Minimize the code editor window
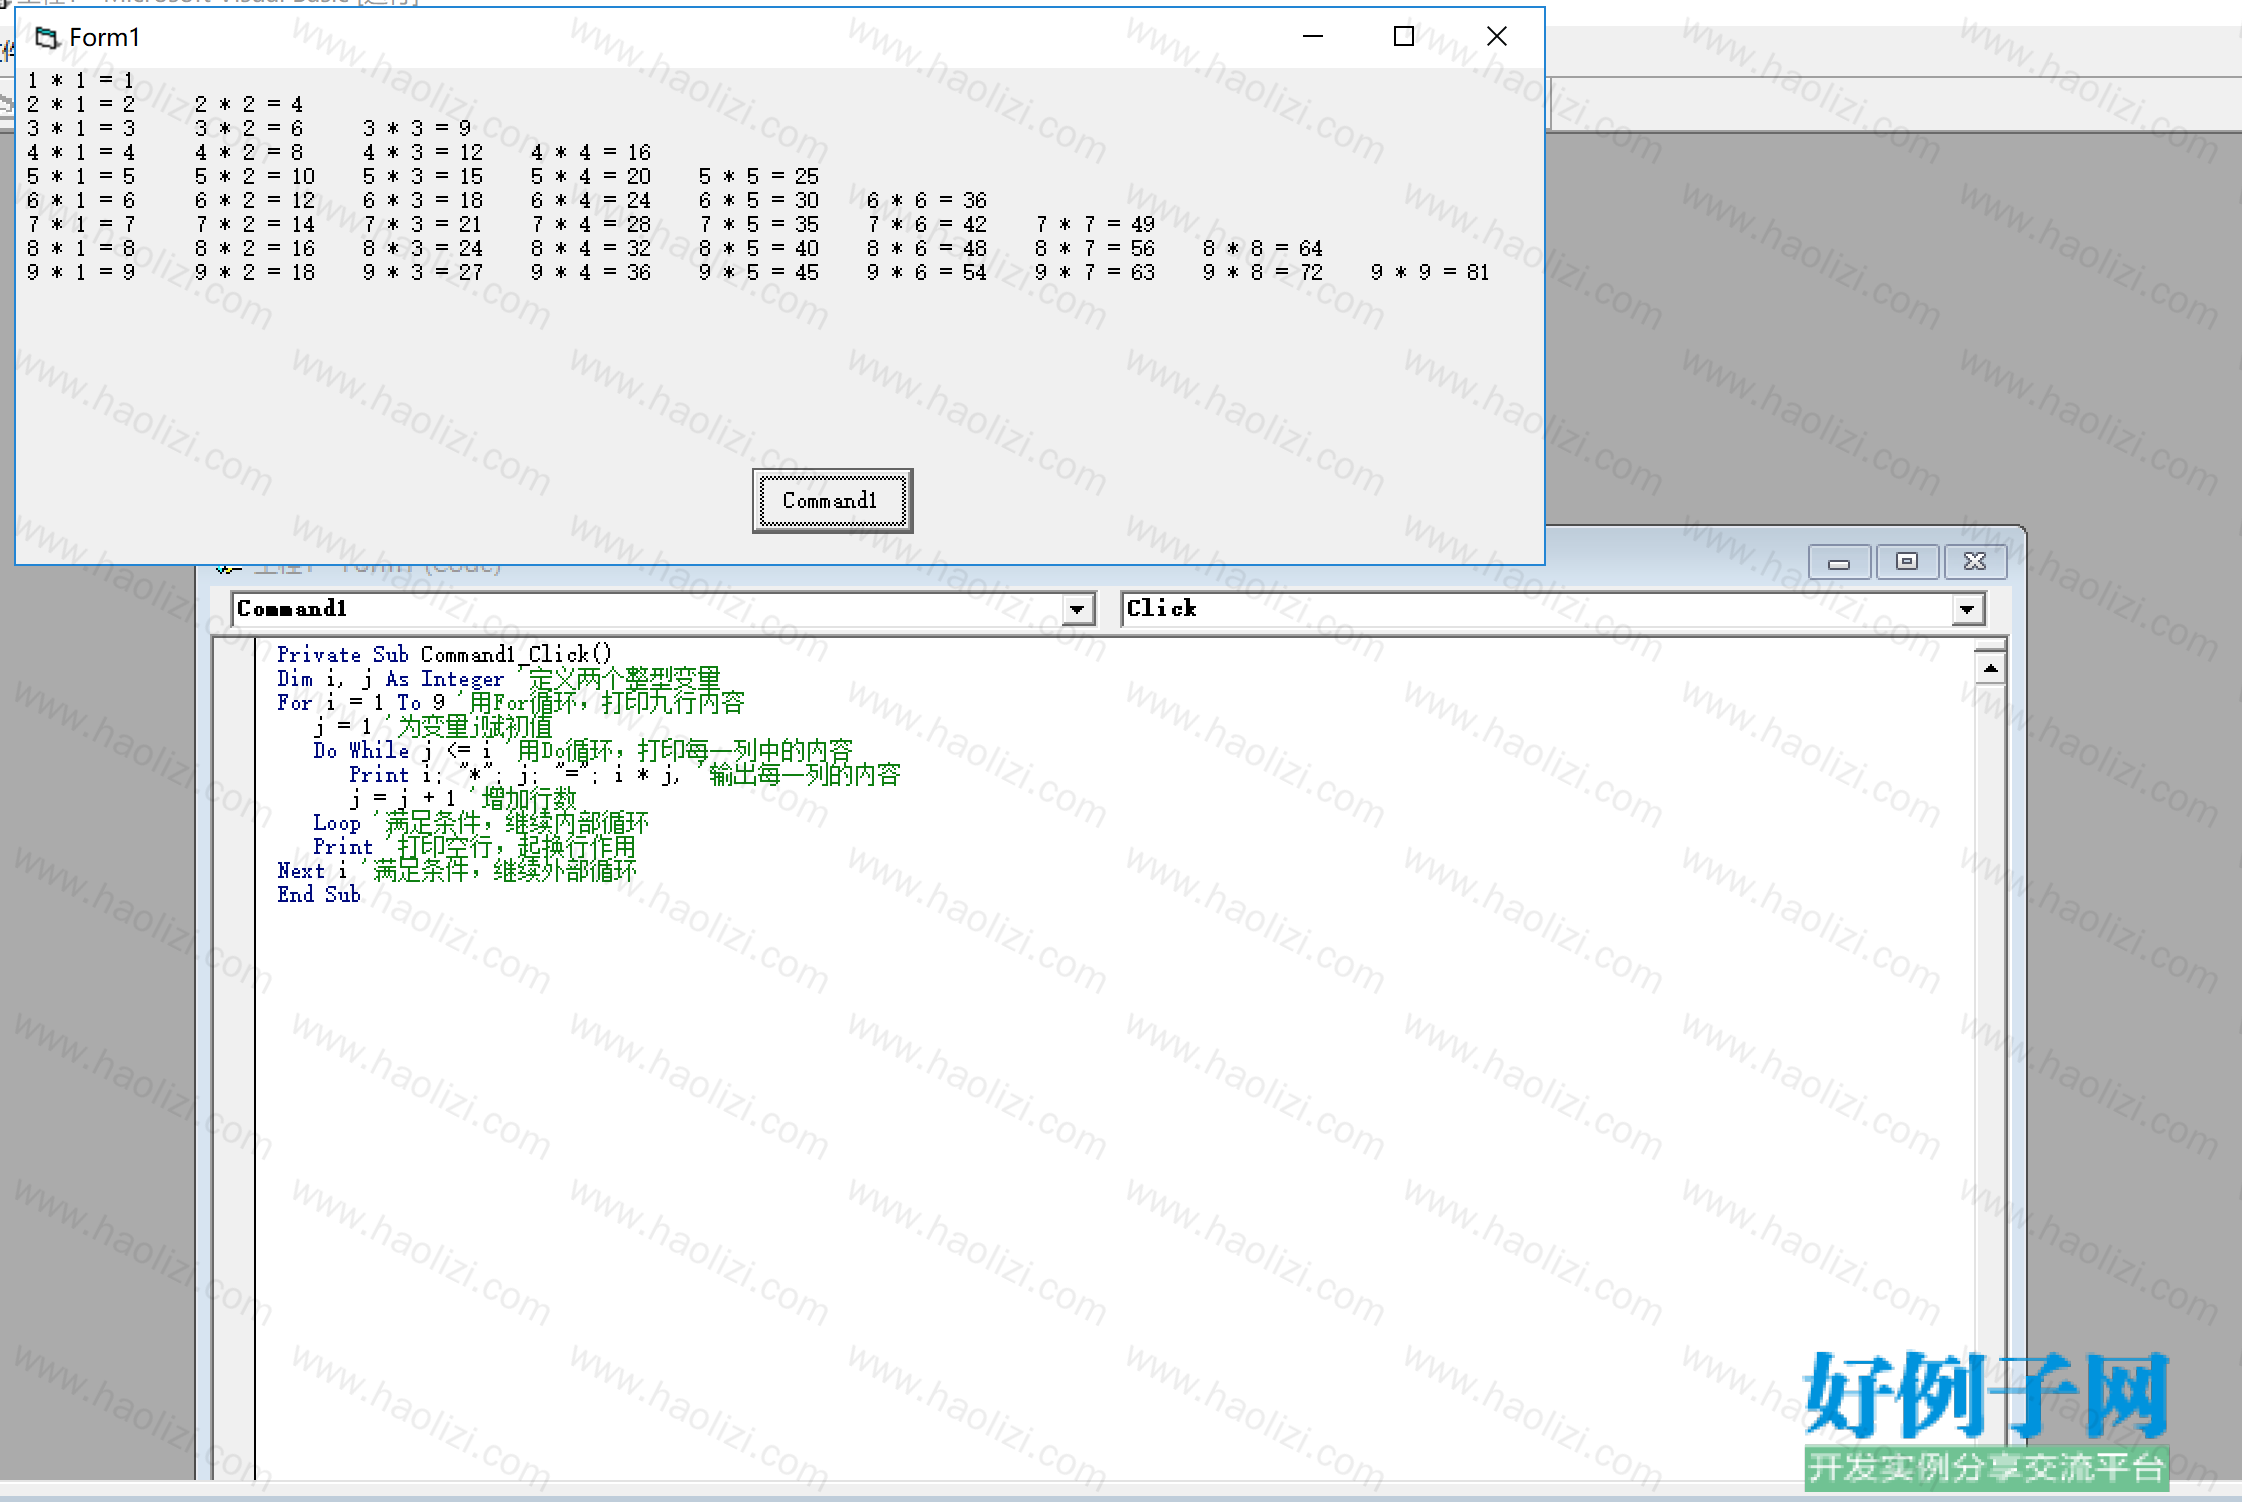 1839,562
